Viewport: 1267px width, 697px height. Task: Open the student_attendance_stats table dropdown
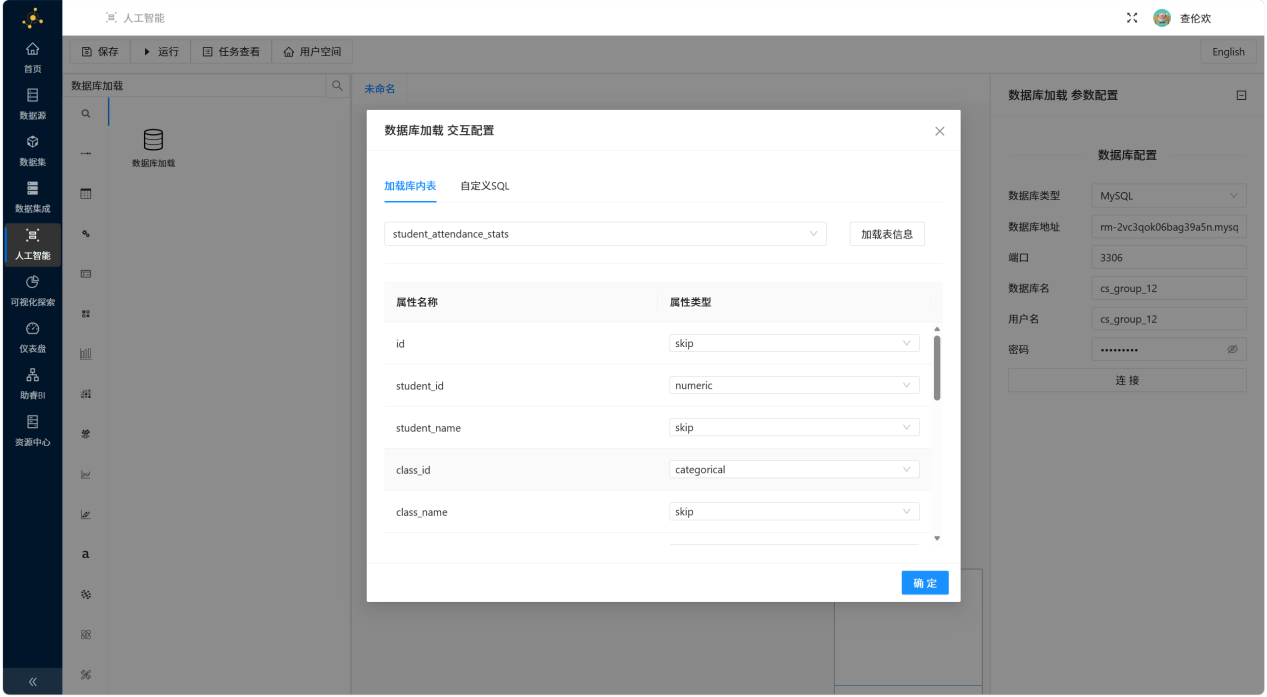click(605, 234)
